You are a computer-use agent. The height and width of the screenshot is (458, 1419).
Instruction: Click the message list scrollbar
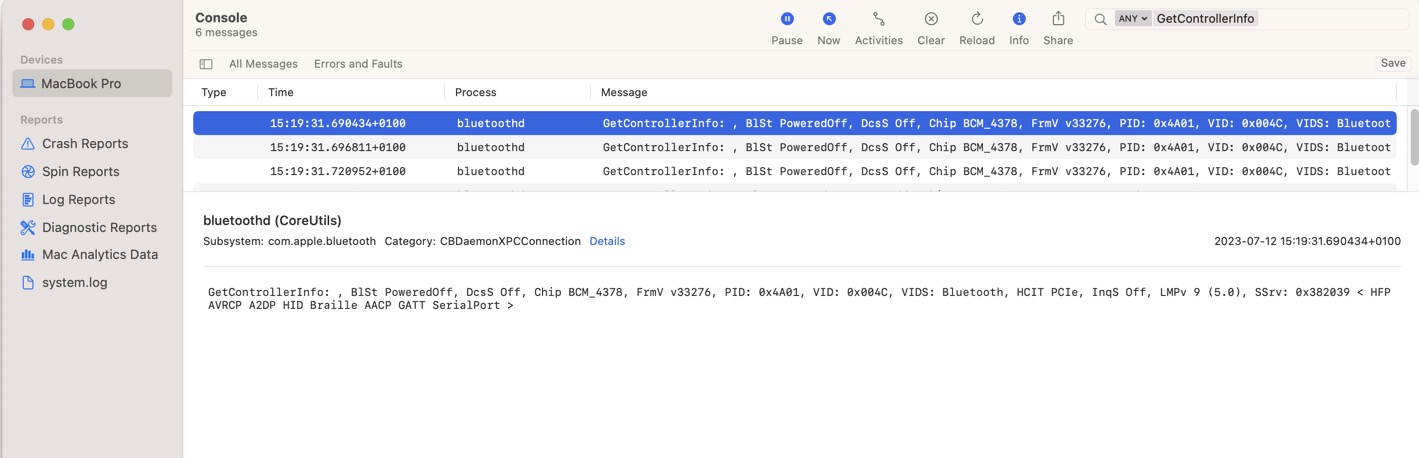pos(1413,136)
